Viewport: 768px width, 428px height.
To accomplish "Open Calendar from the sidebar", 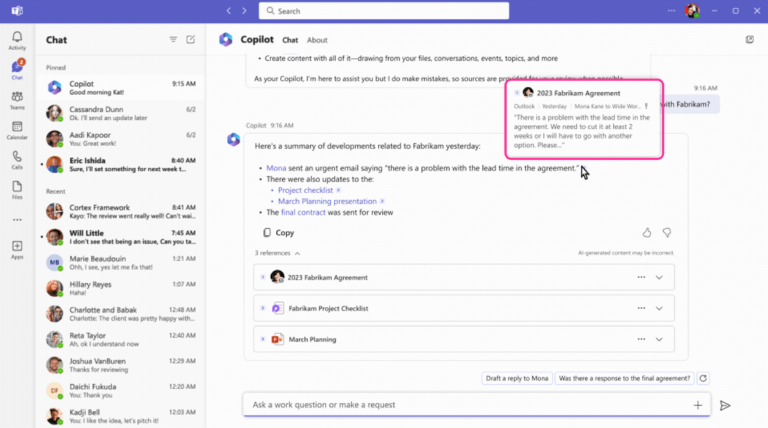I will [17, 130].
